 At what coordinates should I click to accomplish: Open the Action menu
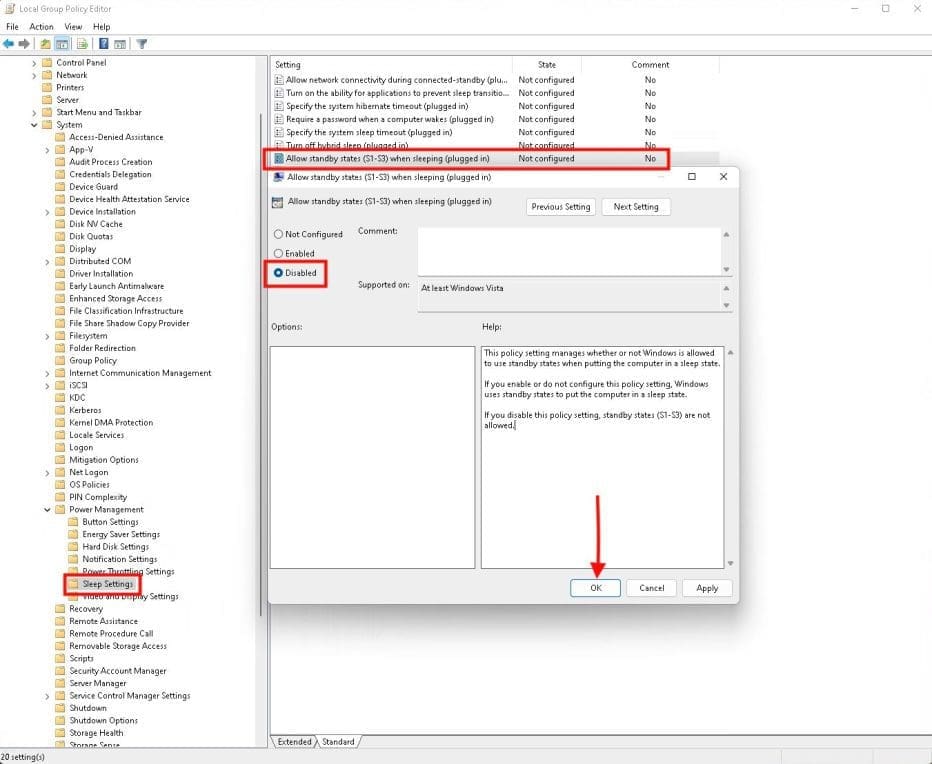(41, 27)
